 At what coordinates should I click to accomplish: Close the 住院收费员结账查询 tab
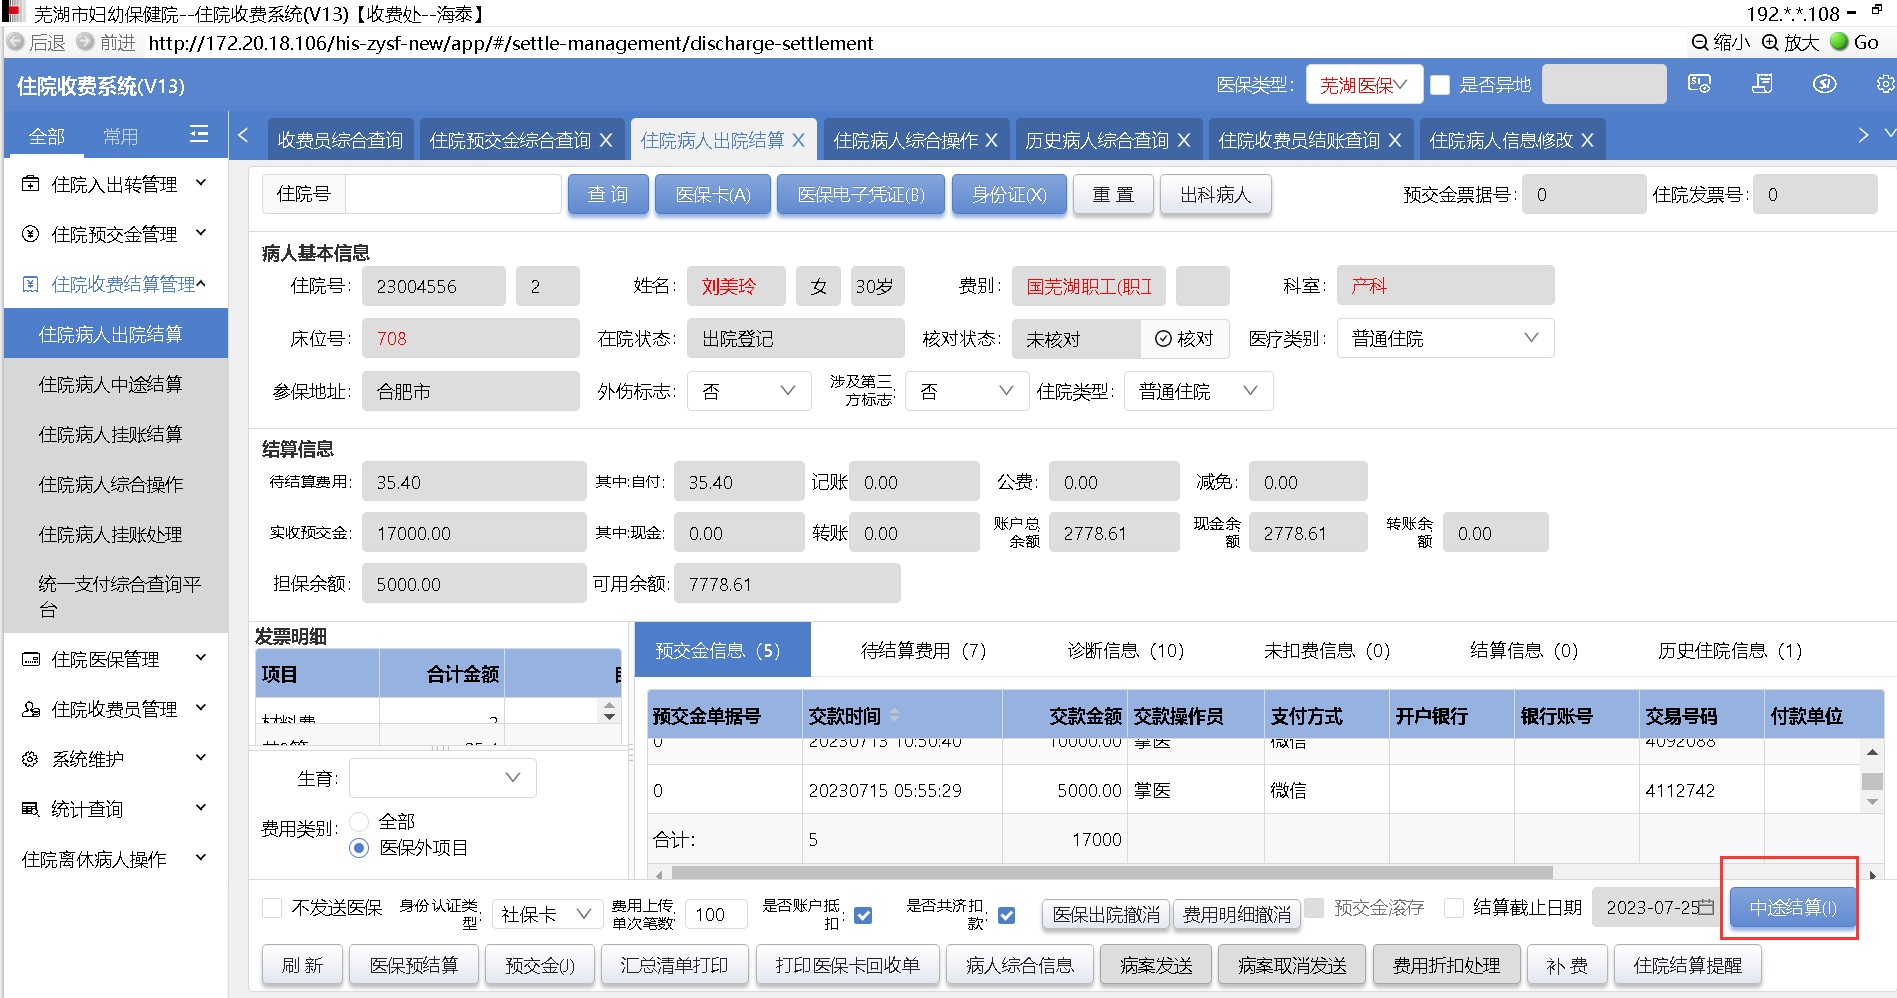1395,141
